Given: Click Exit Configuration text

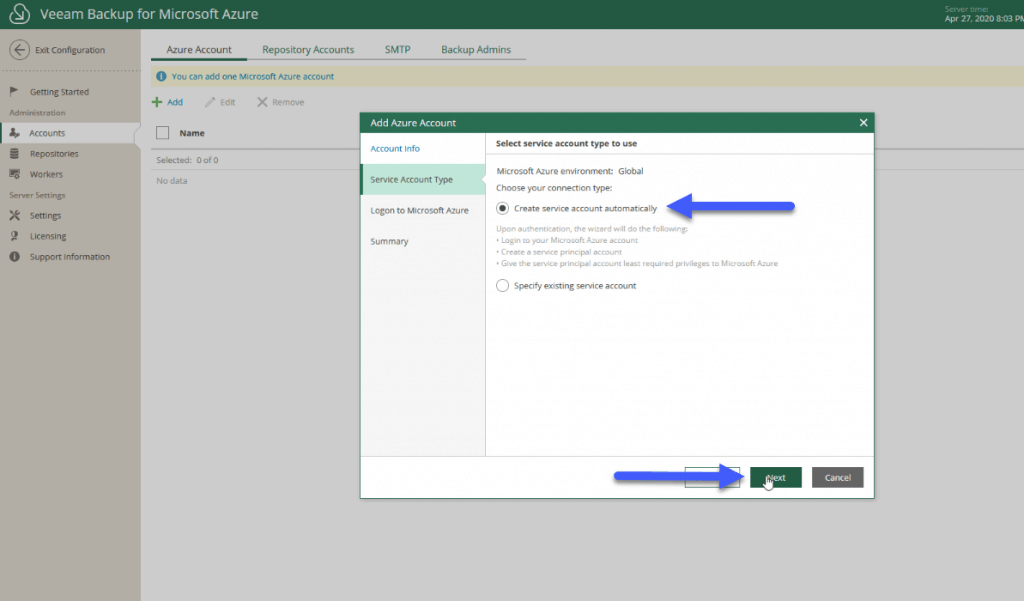Looking at the screenshot, I should point(70,50).
